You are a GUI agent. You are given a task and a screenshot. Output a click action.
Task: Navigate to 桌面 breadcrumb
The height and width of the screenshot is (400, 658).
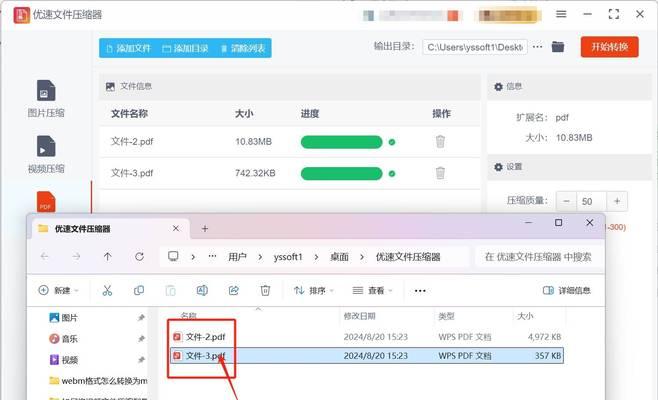coord(339,257)
